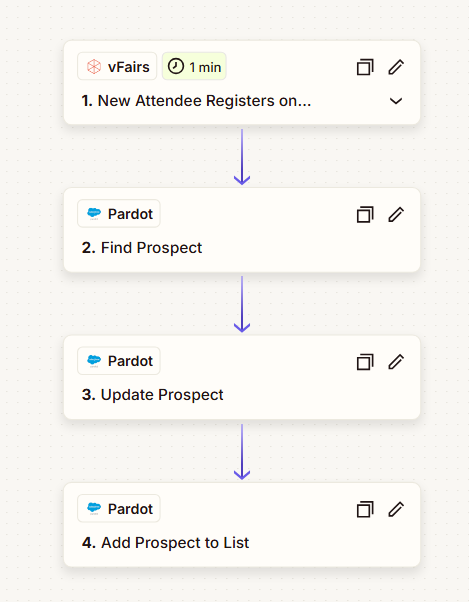Edit the New Attendee Registers step
The width and height of the screenshot is (469, 602).
click(396, 67)
